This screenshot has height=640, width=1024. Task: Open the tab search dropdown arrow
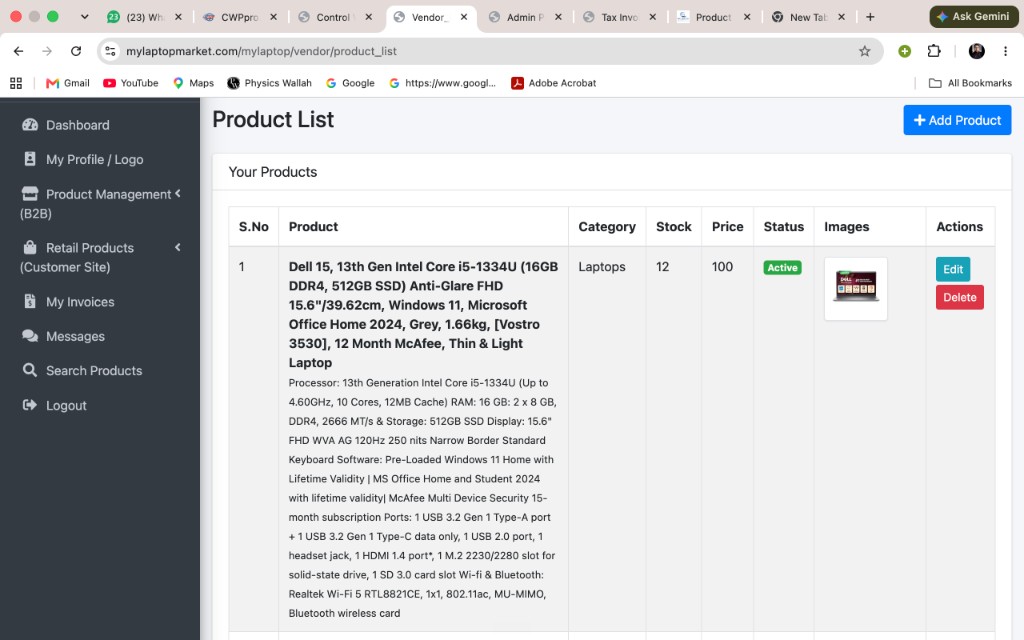pos(84,17)
